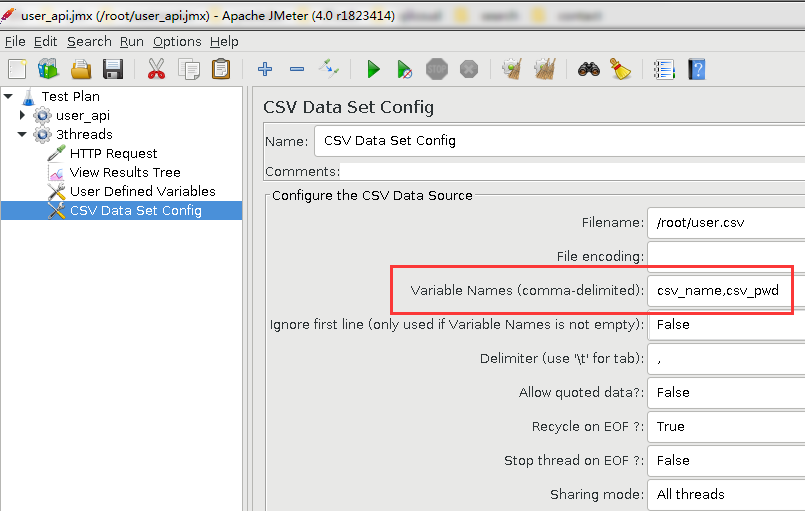This screenshot has height=511, width=805.
Task: Open the Allow quoted data dropdown
Action: click(x=726, y=392)
